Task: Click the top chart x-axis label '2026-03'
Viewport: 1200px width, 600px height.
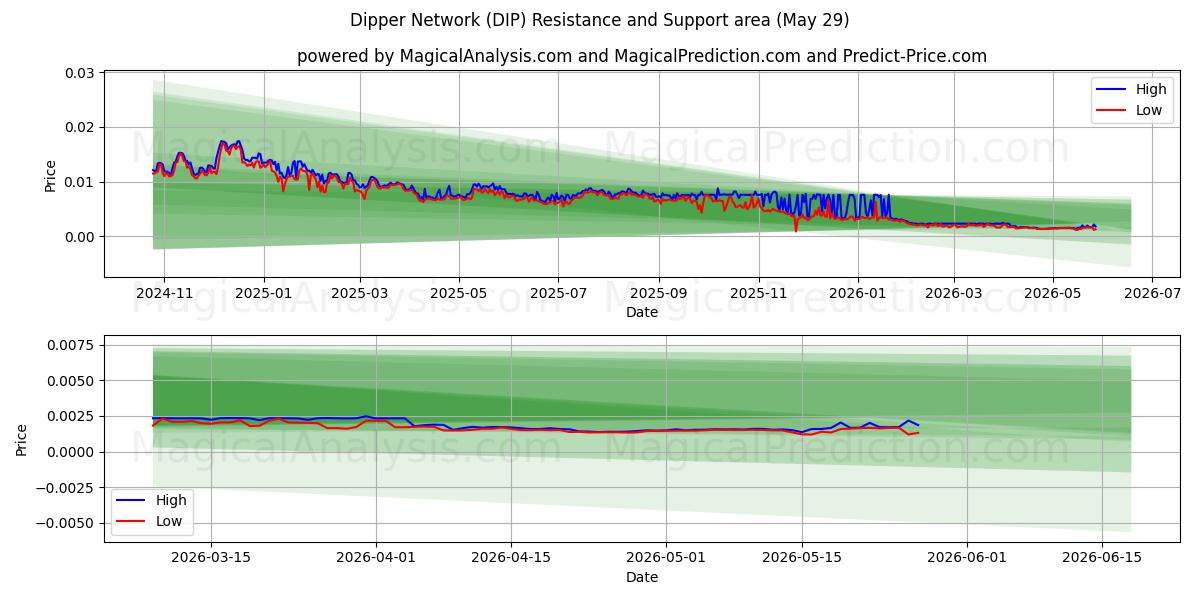Action: [953, 295]
